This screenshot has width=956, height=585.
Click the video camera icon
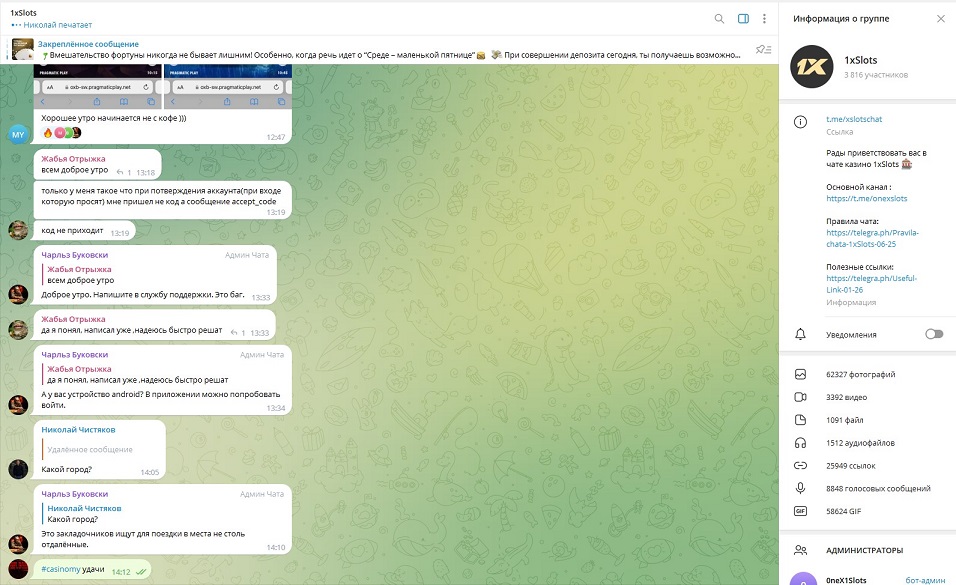(x=801, y=397)
